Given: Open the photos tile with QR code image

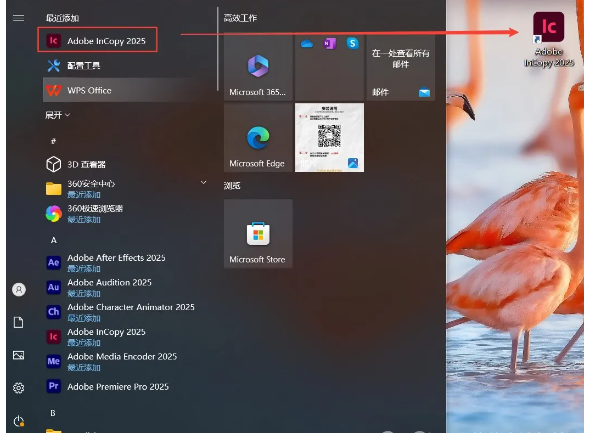Looking at the screenshot, I should (x=329, y=137).
